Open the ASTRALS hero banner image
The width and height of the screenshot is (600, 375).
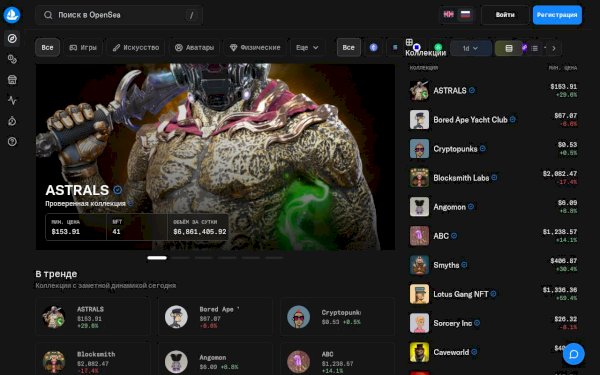tap(215, 157)
